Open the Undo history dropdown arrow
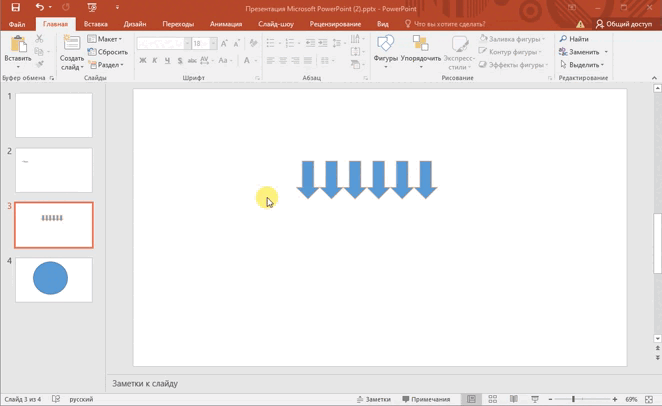The height and width of the screenshot is (406, 662). click(x=50, y=7)
